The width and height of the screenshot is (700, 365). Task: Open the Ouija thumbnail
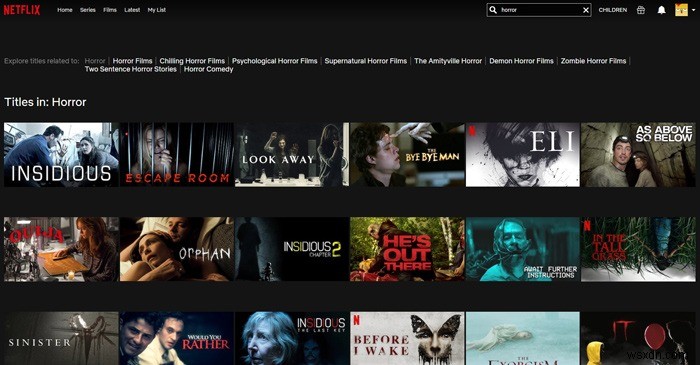61,249
